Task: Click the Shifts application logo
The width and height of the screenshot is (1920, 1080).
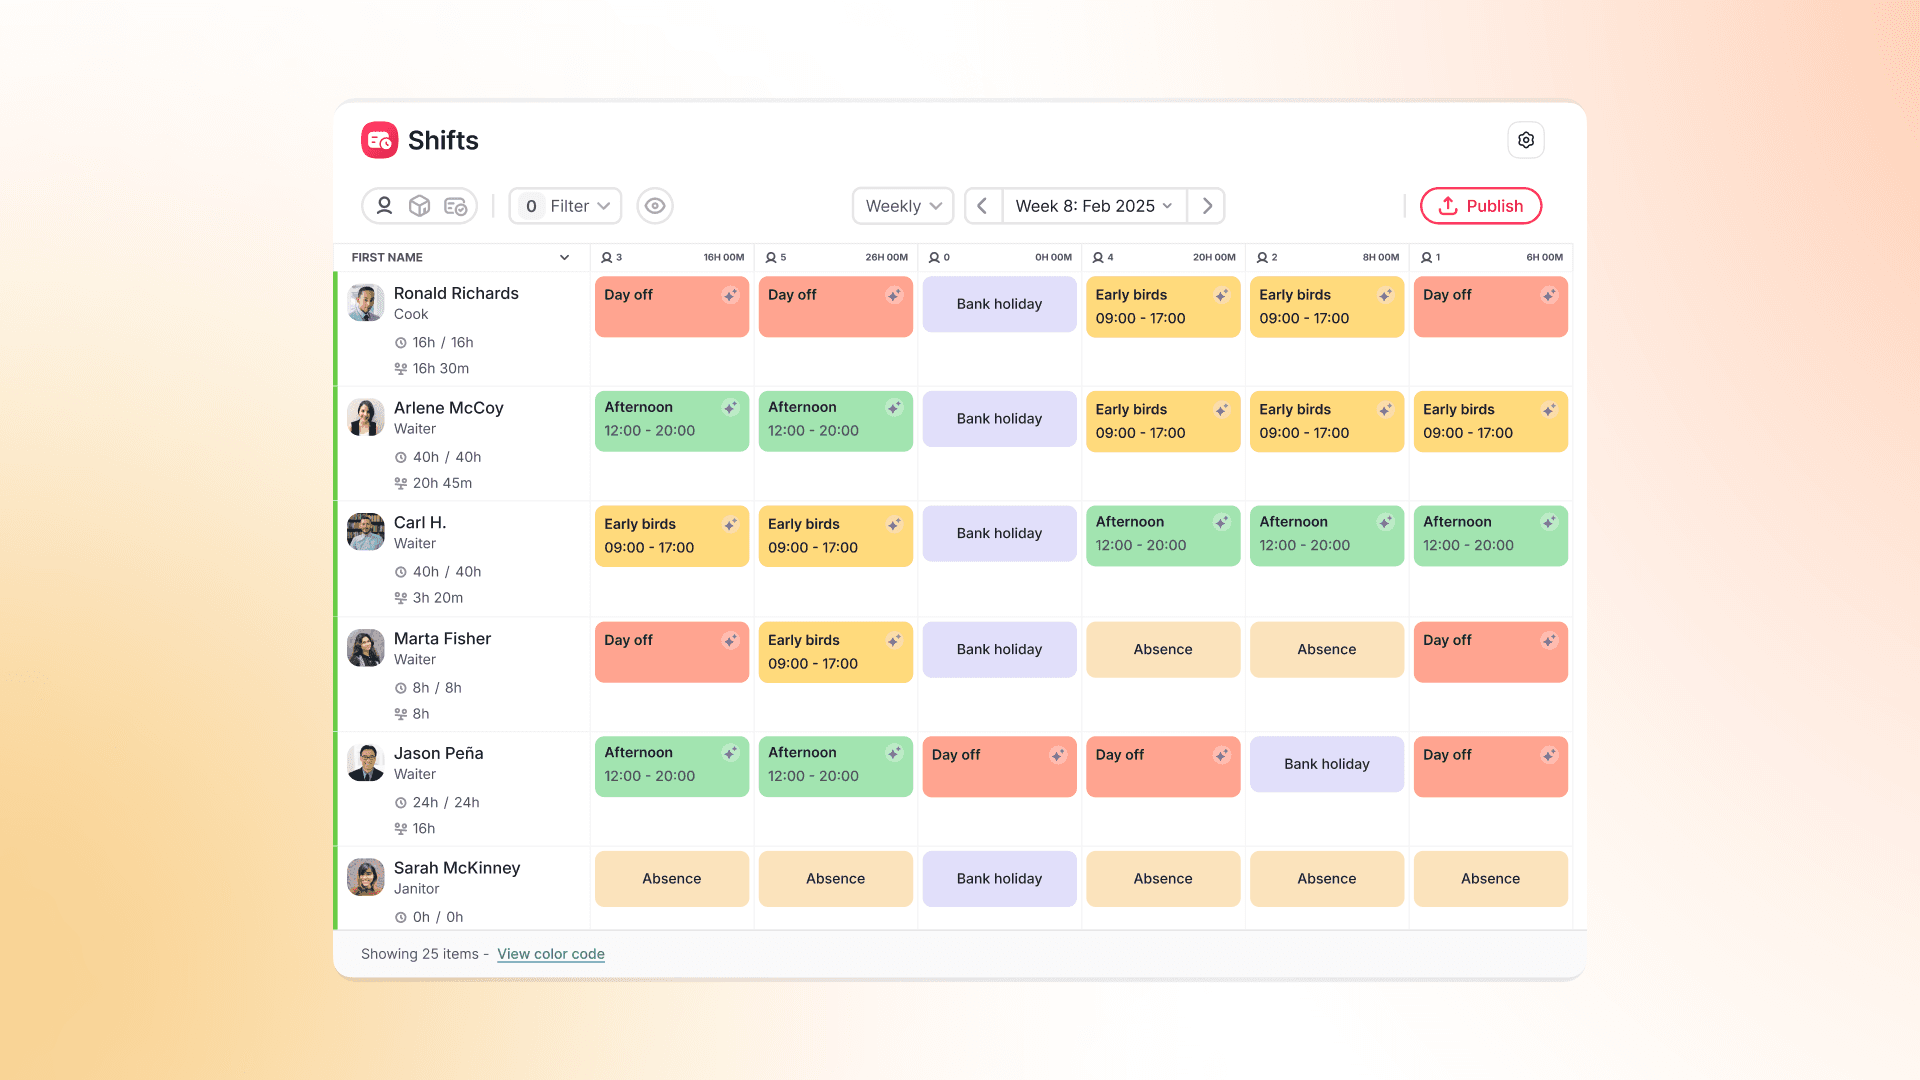Action: tap(378, 140)
